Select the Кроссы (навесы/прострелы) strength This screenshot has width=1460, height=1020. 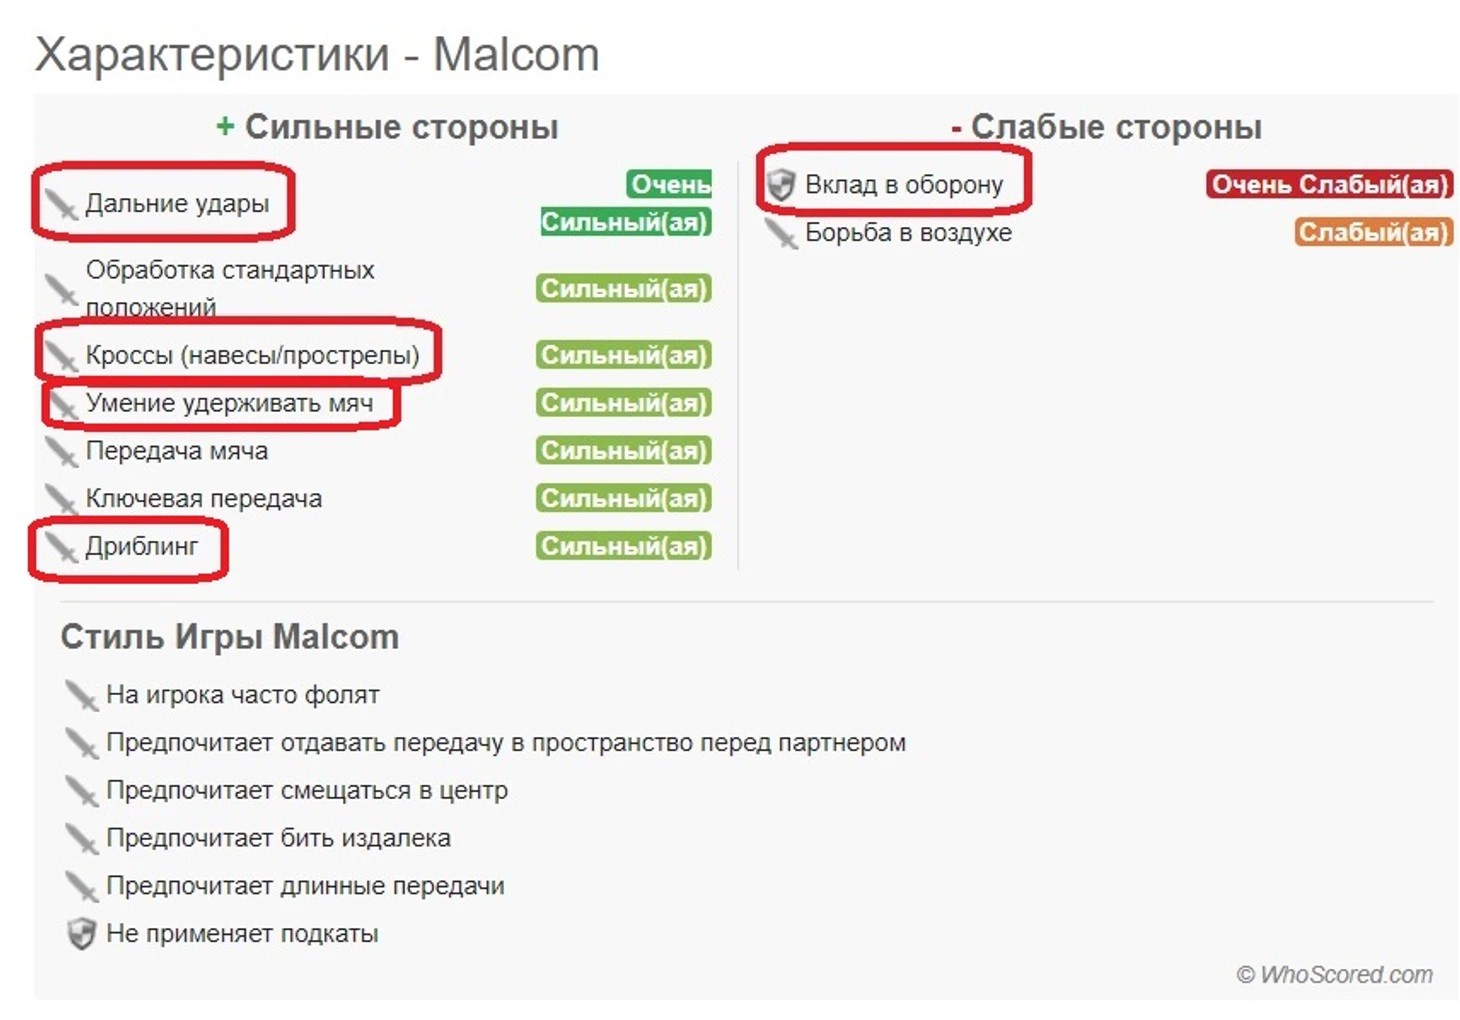click(x=252, y=355)
